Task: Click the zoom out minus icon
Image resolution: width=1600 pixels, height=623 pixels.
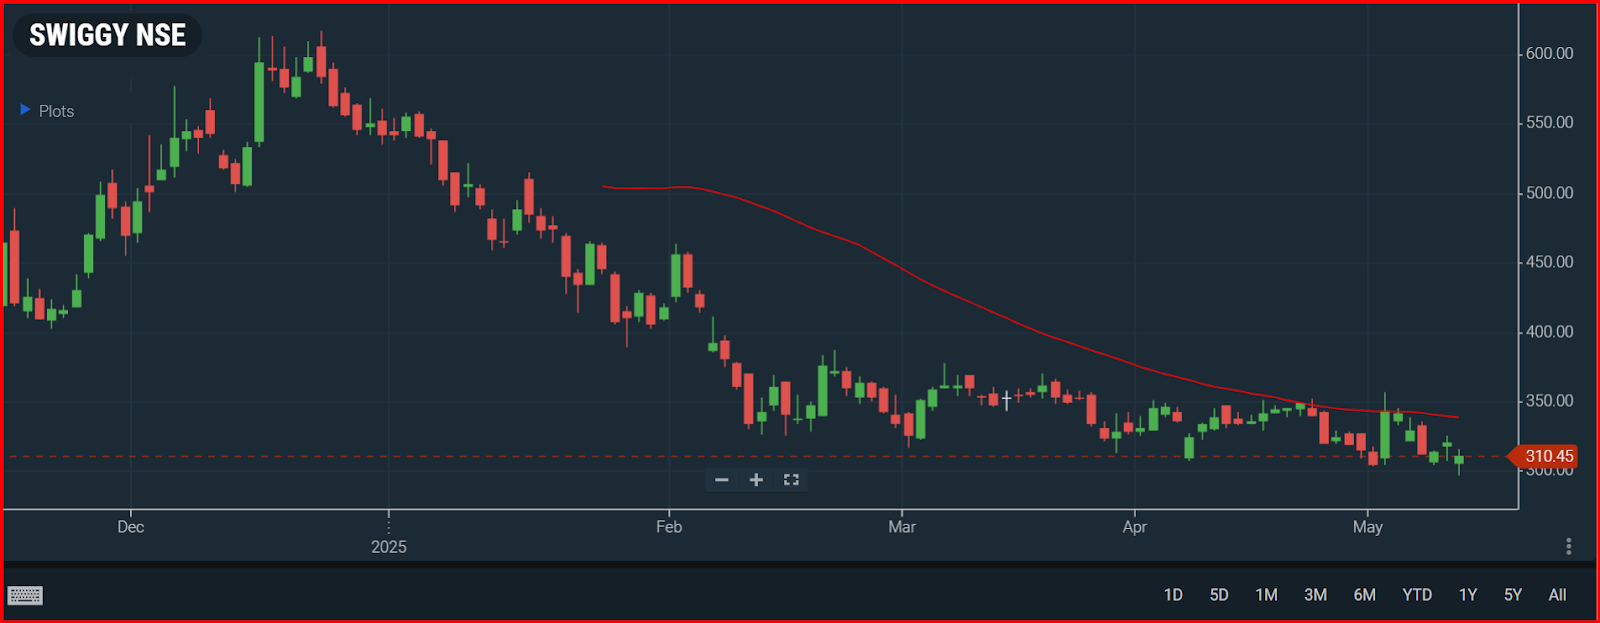Action: pyautogui.click(x=722, y=480)
